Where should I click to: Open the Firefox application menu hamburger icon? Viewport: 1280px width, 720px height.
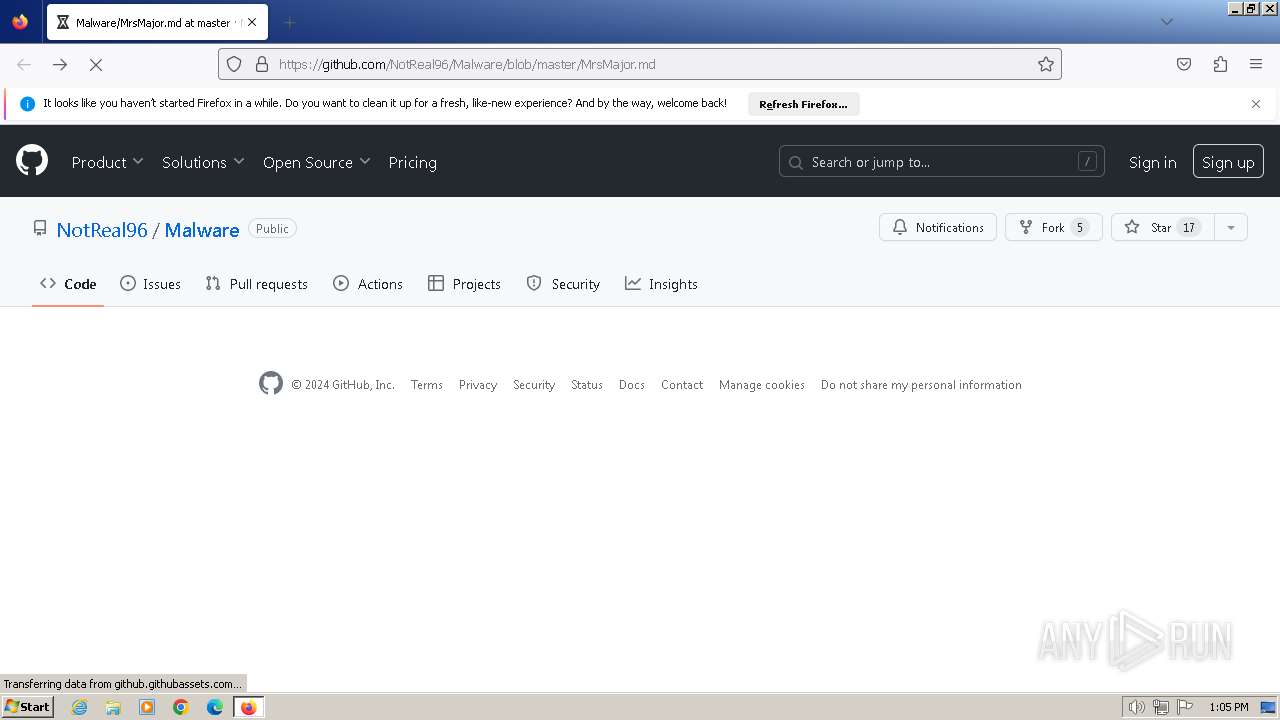coord(1256,64)
